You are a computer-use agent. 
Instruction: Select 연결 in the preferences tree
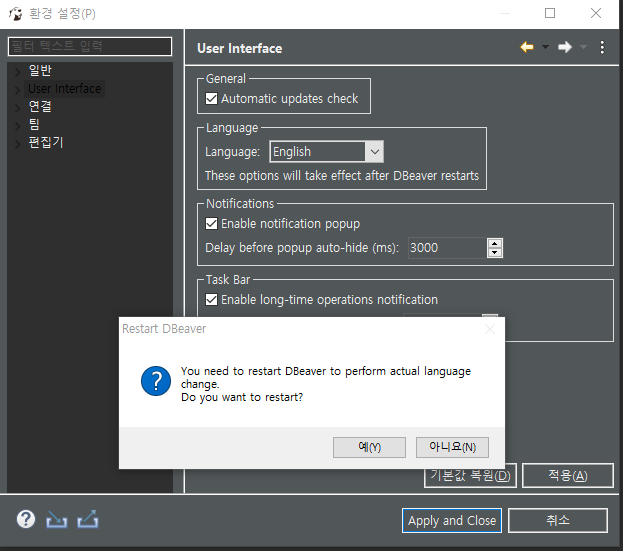(40, 106)
